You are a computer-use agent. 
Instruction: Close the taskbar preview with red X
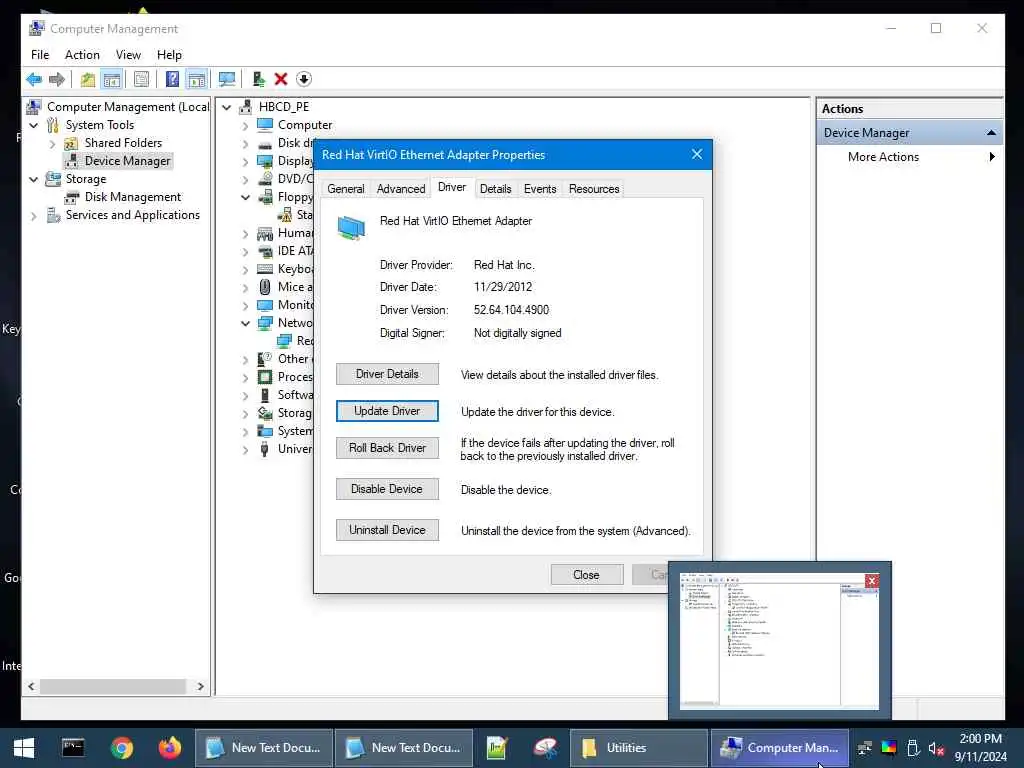pyautogui.click(x=872, y=581)
